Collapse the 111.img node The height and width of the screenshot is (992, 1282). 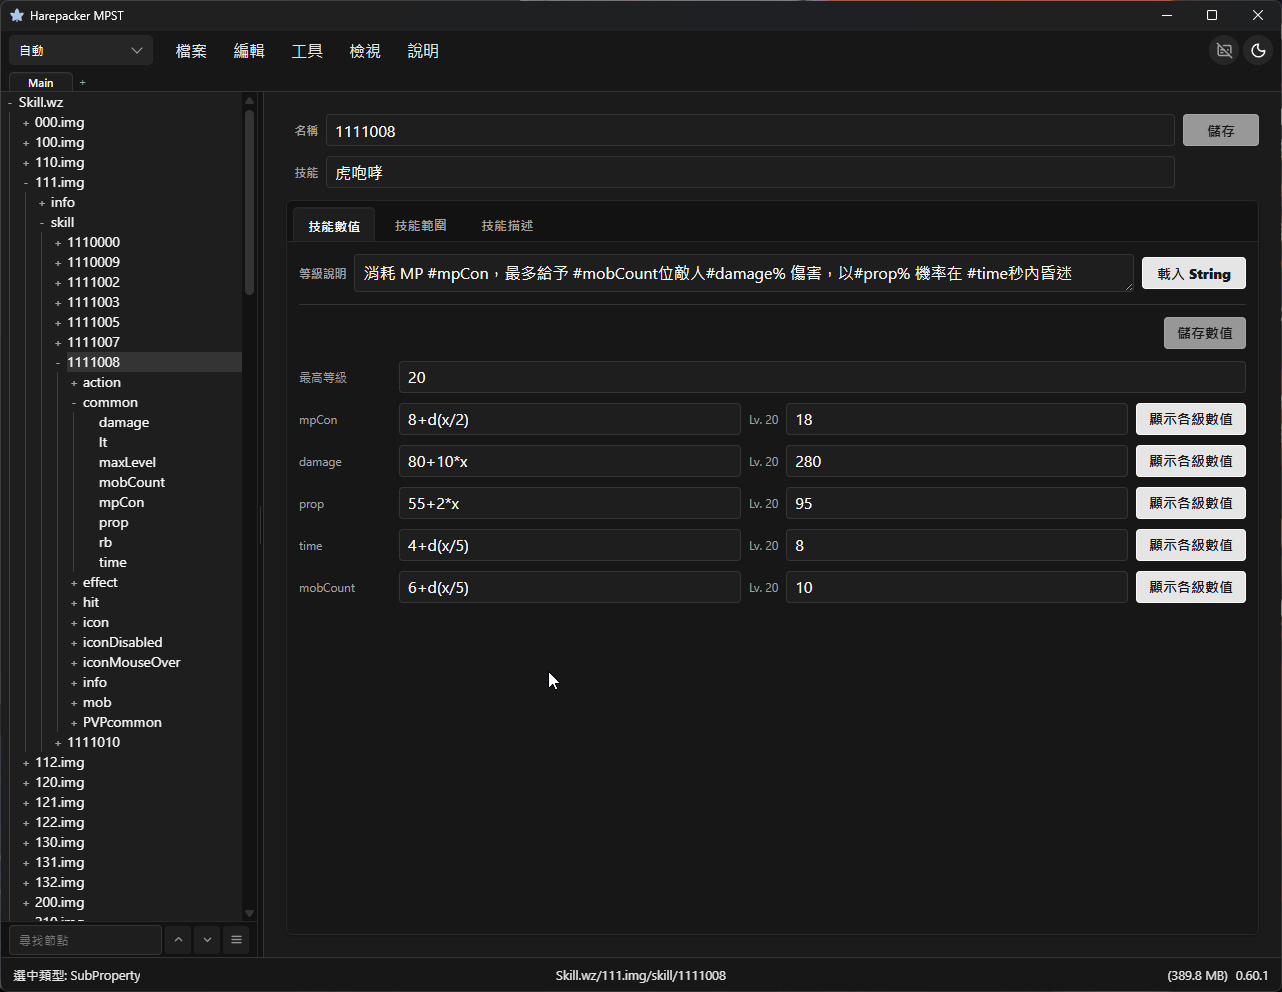click(26, 183)
